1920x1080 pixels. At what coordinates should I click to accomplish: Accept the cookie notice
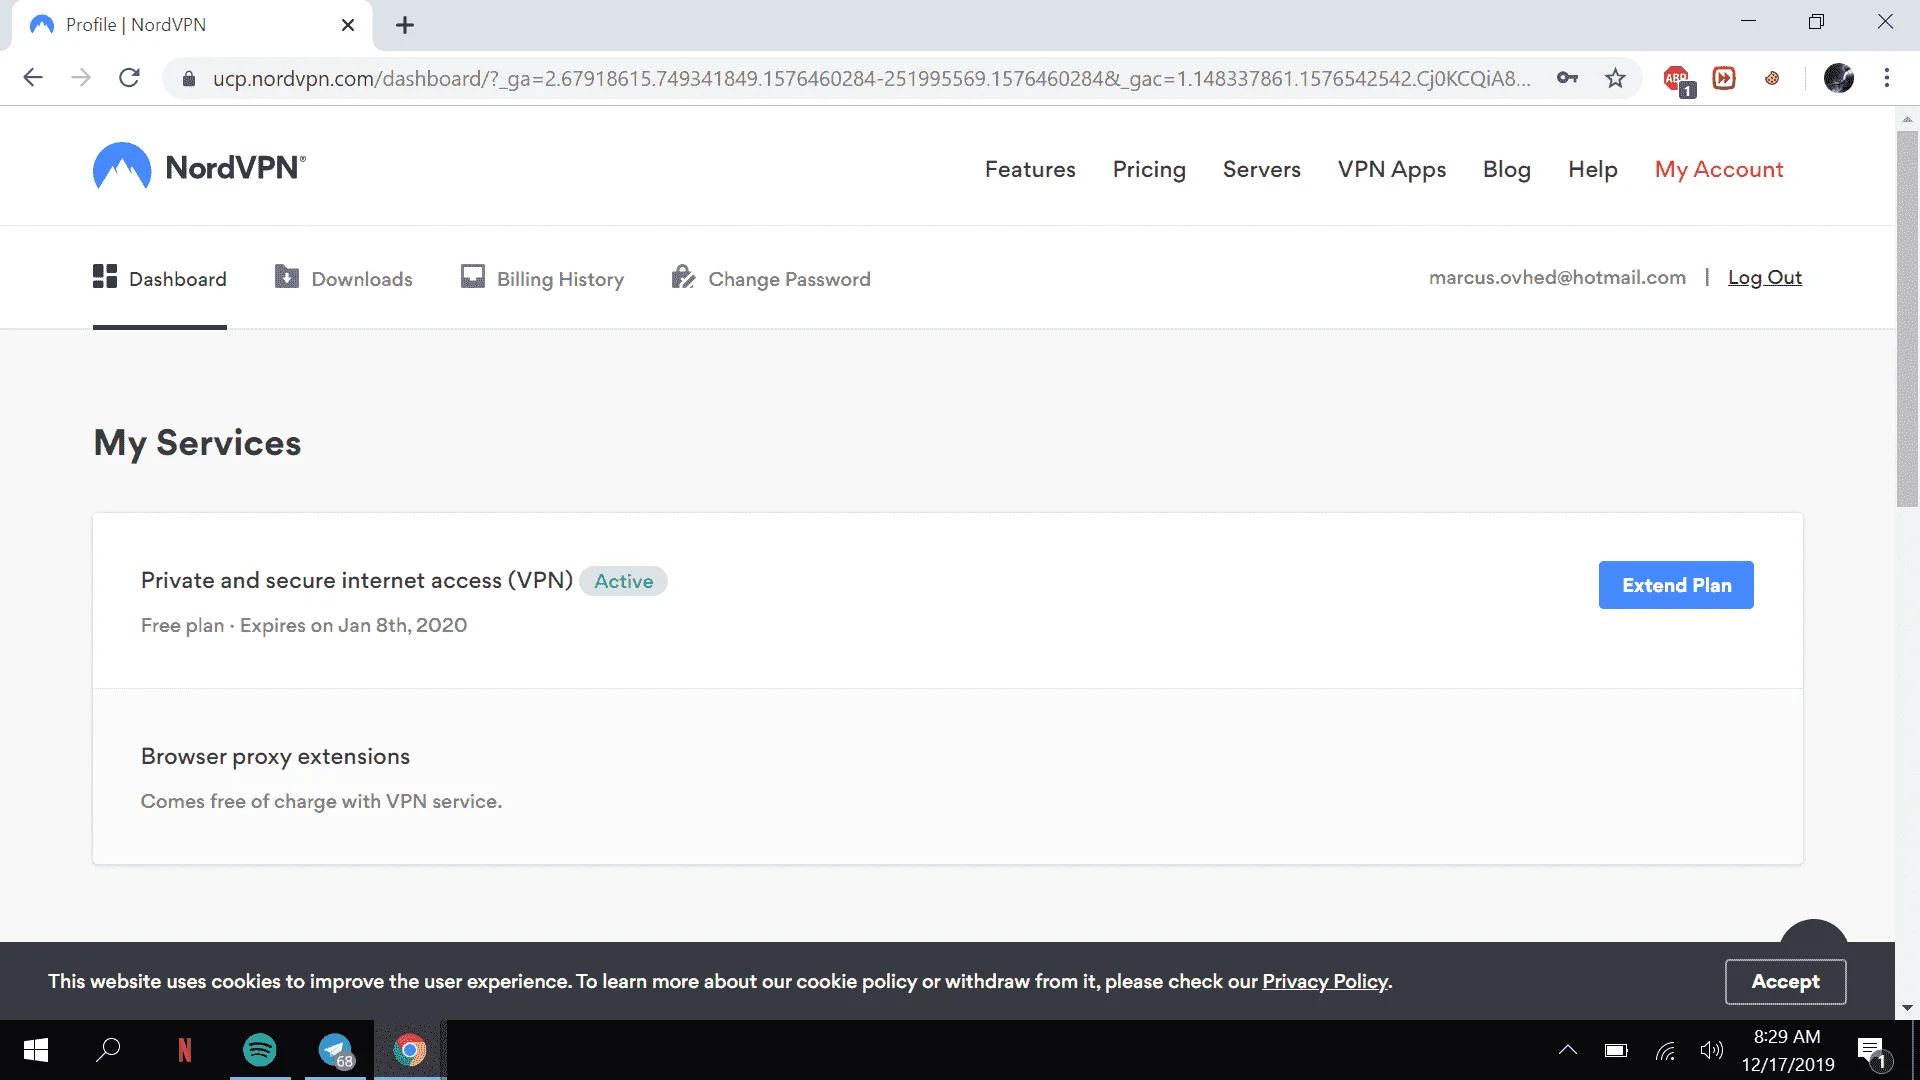1785,981
